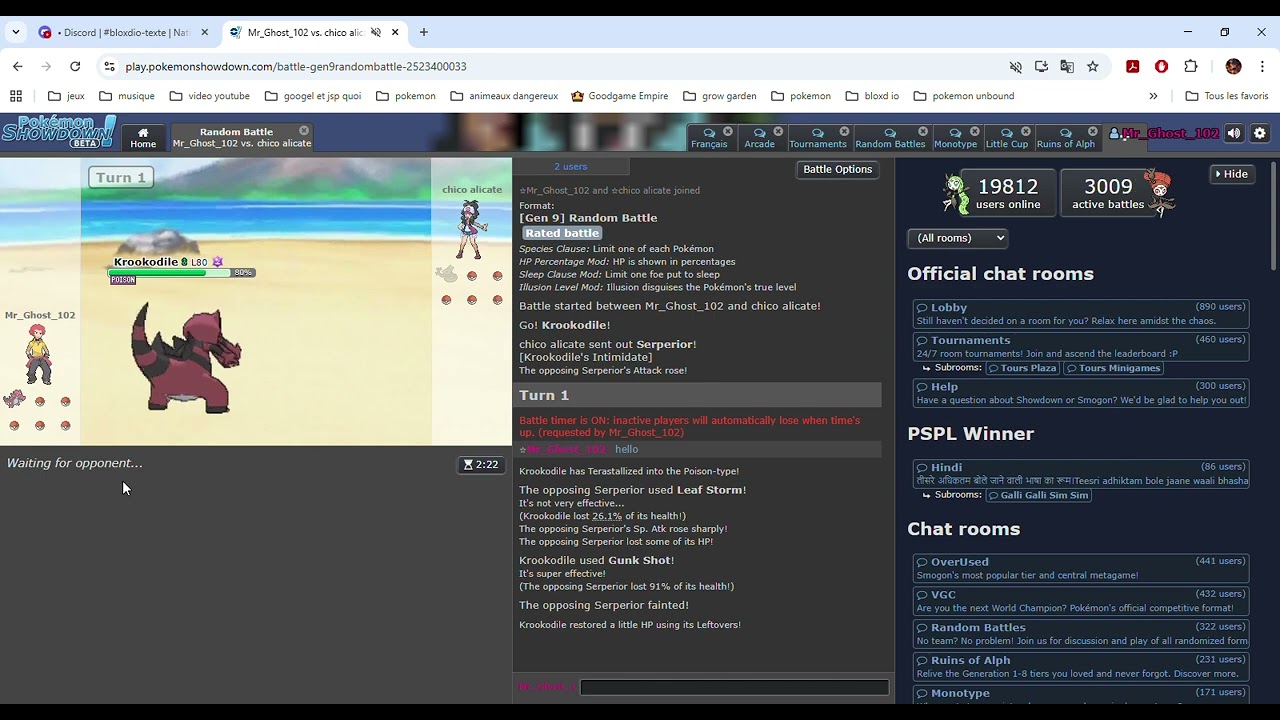The image size is (1280, 720).
Task: Click the Krookodile sprite on the battlefield
Action: (x=186, y=357)
